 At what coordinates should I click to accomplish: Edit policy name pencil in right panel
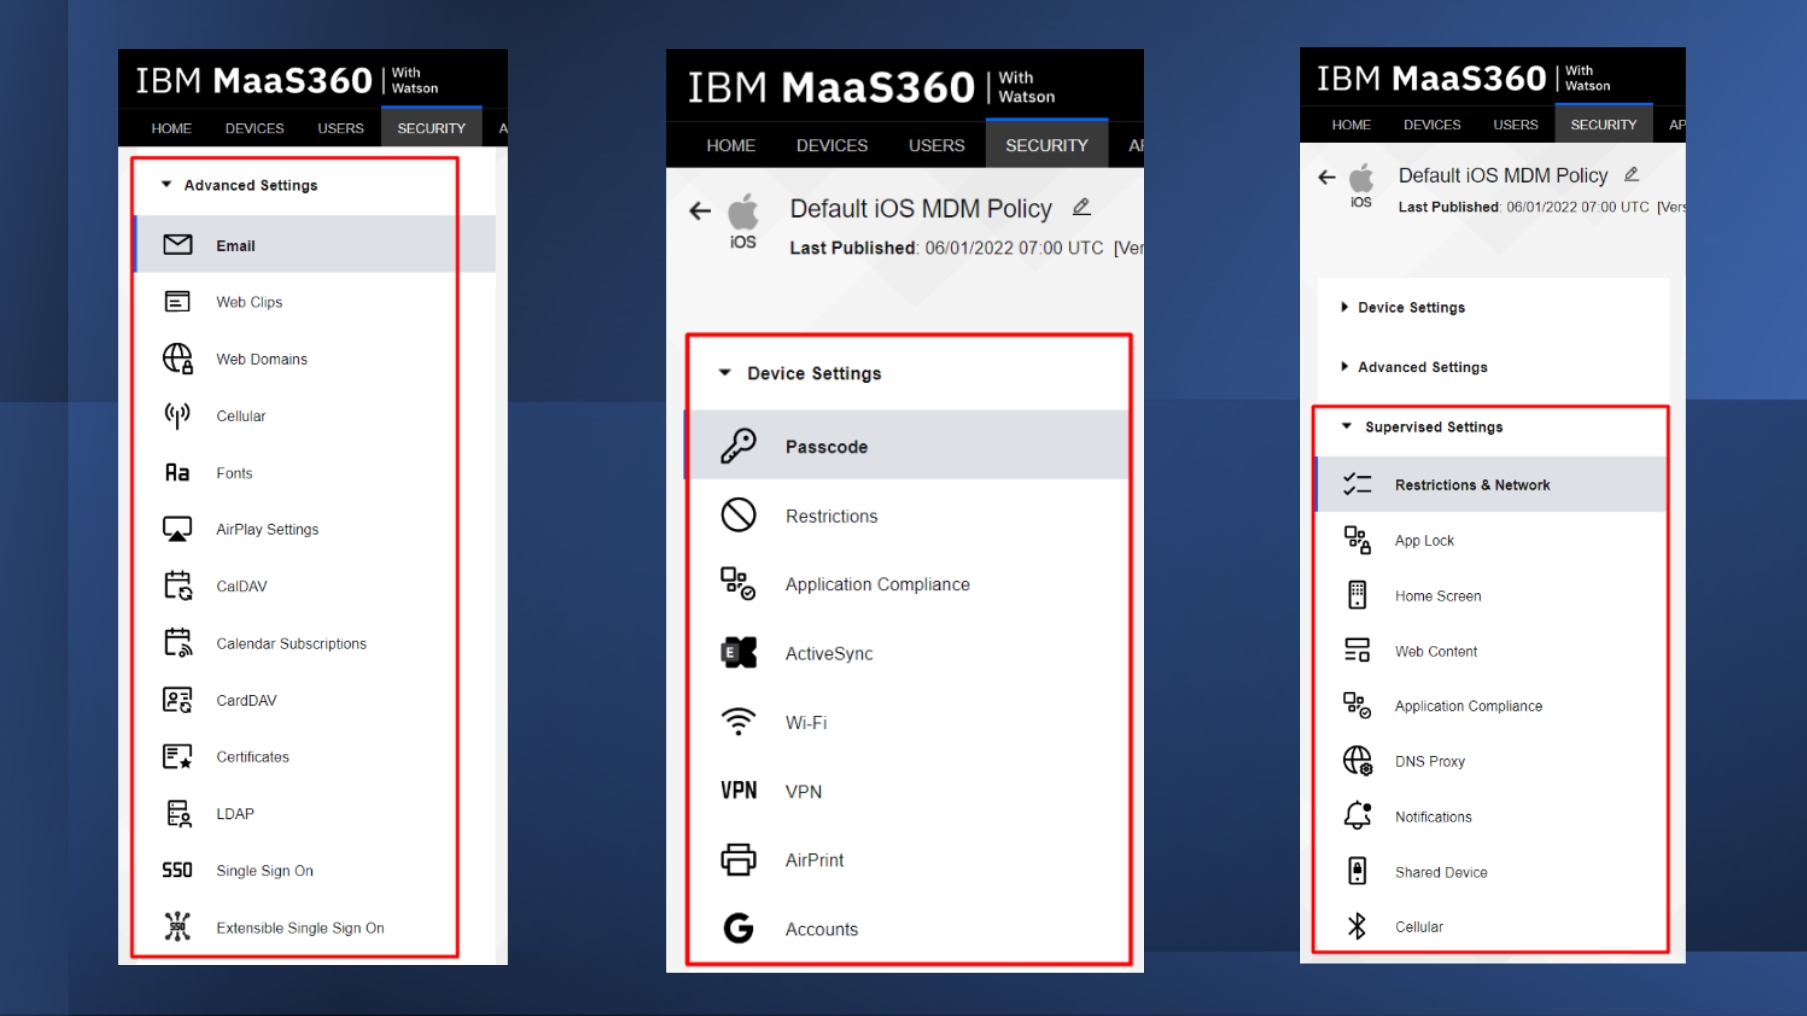pyautogui.click(x=1631, y=174)
